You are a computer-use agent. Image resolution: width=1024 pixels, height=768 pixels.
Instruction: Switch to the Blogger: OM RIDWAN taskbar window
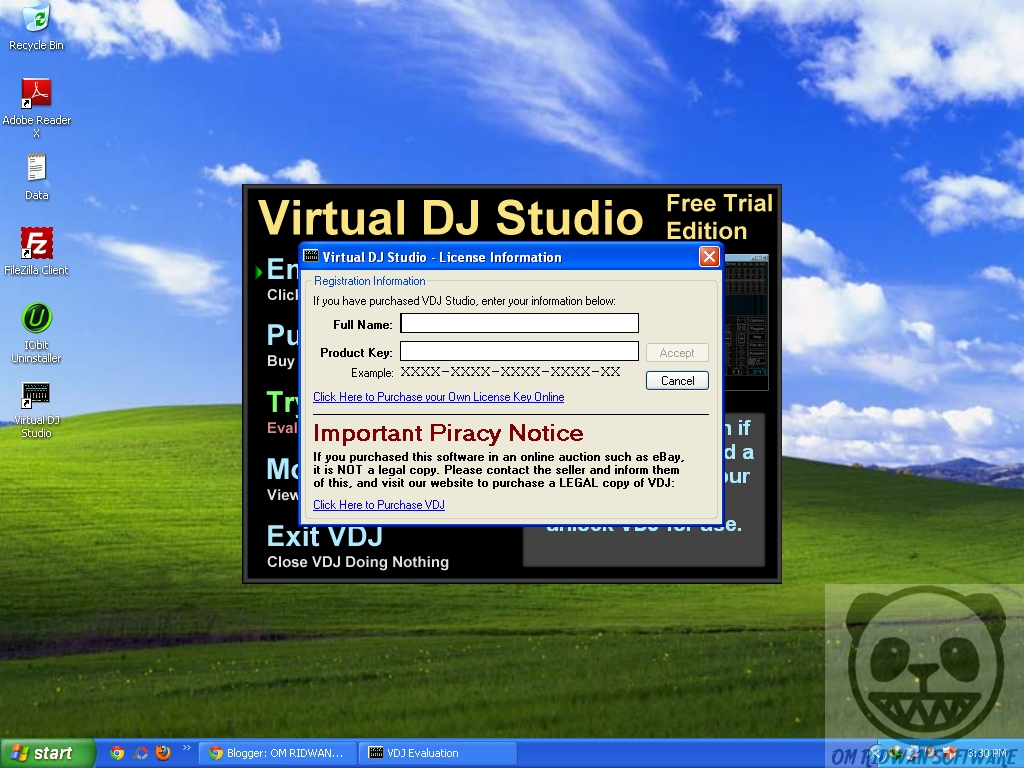pos(277,753)
